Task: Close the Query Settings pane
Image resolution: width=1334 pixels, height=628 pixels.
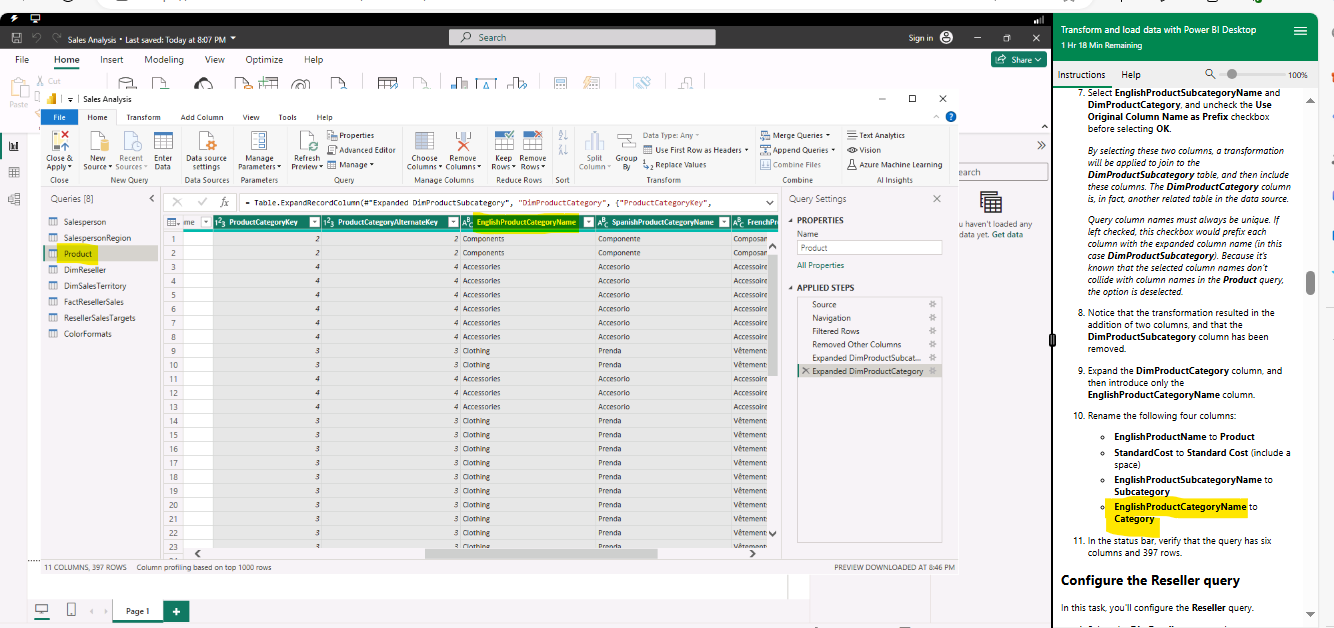Action: click(936, 199)
